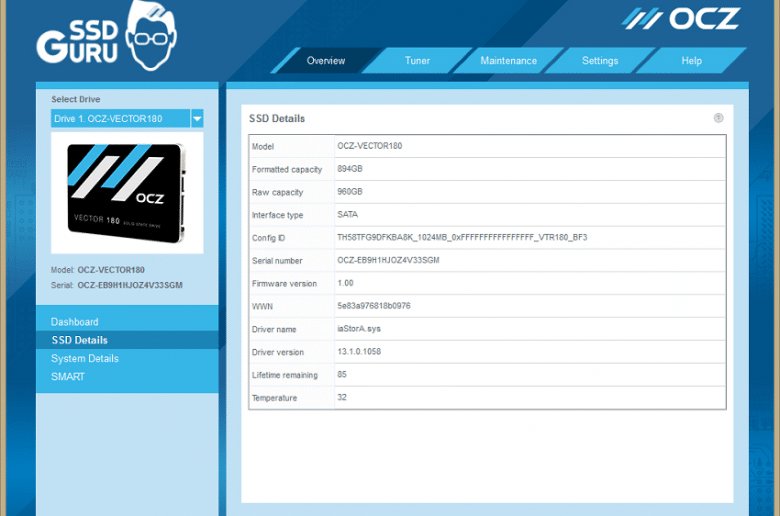Image resolution: width=780 pixels, height=516 pixels.
Task: Click the Vector 180 drive image
Action: (127, 193)
